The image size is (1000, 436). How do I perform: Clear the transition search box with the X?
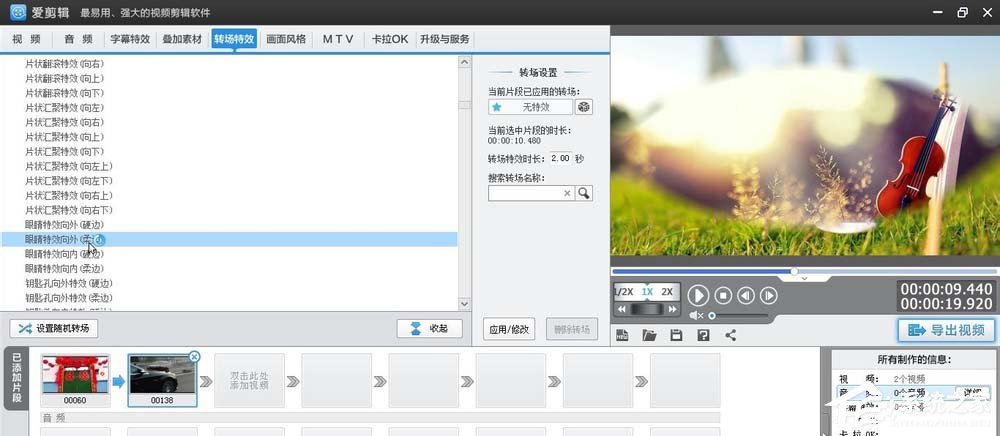(x=567, y=193)
